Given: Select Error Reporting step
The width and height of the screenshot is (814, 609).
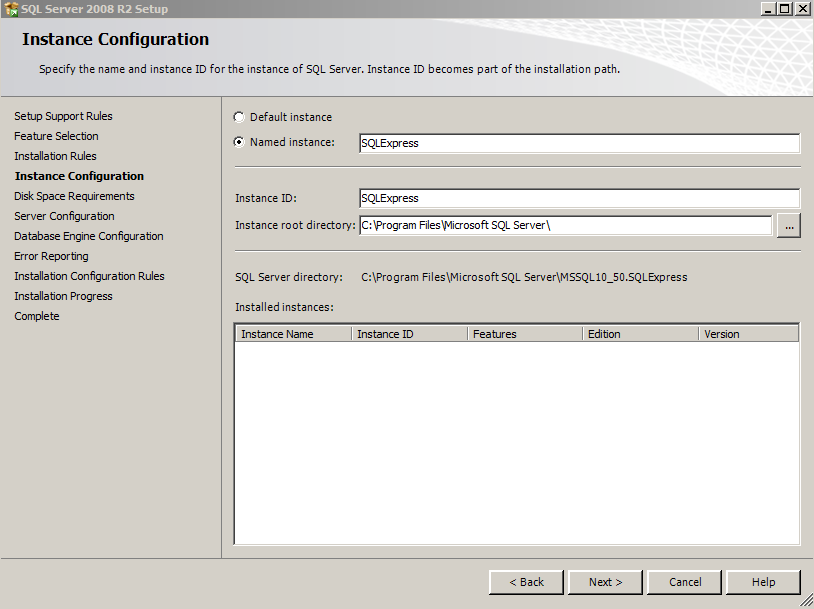Looking at the screenshot, I should [51, 256].
